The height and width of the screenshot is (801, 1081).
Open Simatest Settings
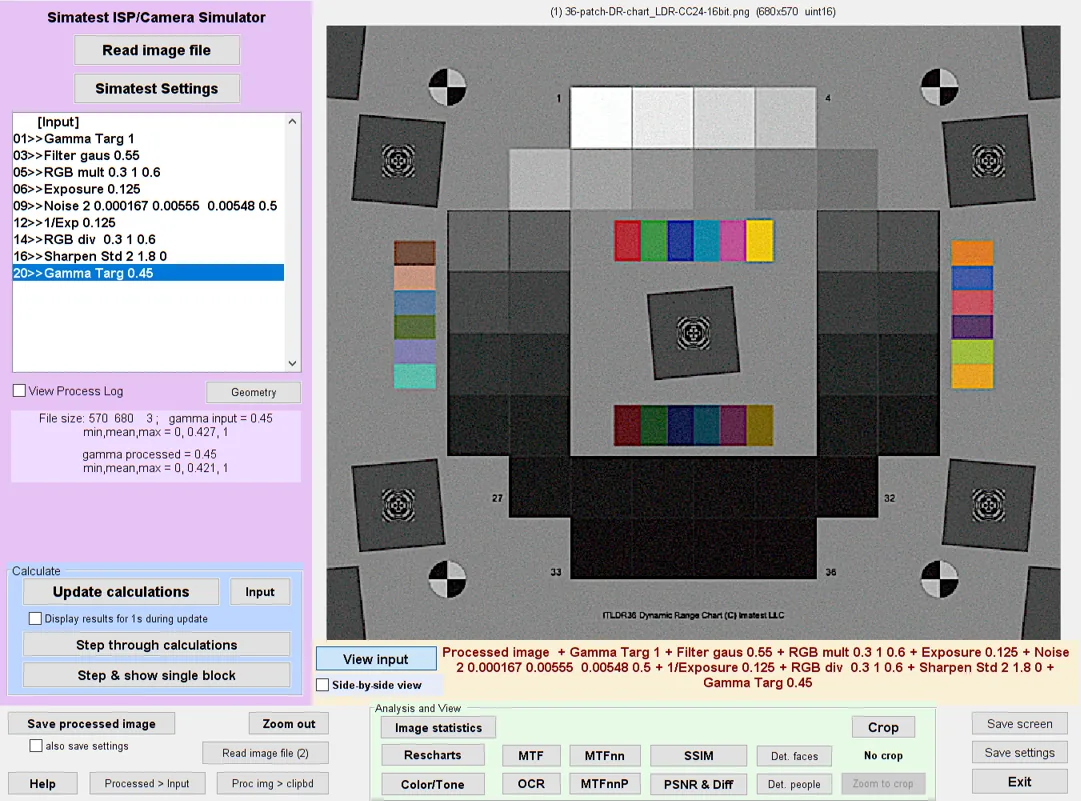[x=156, y=89]
